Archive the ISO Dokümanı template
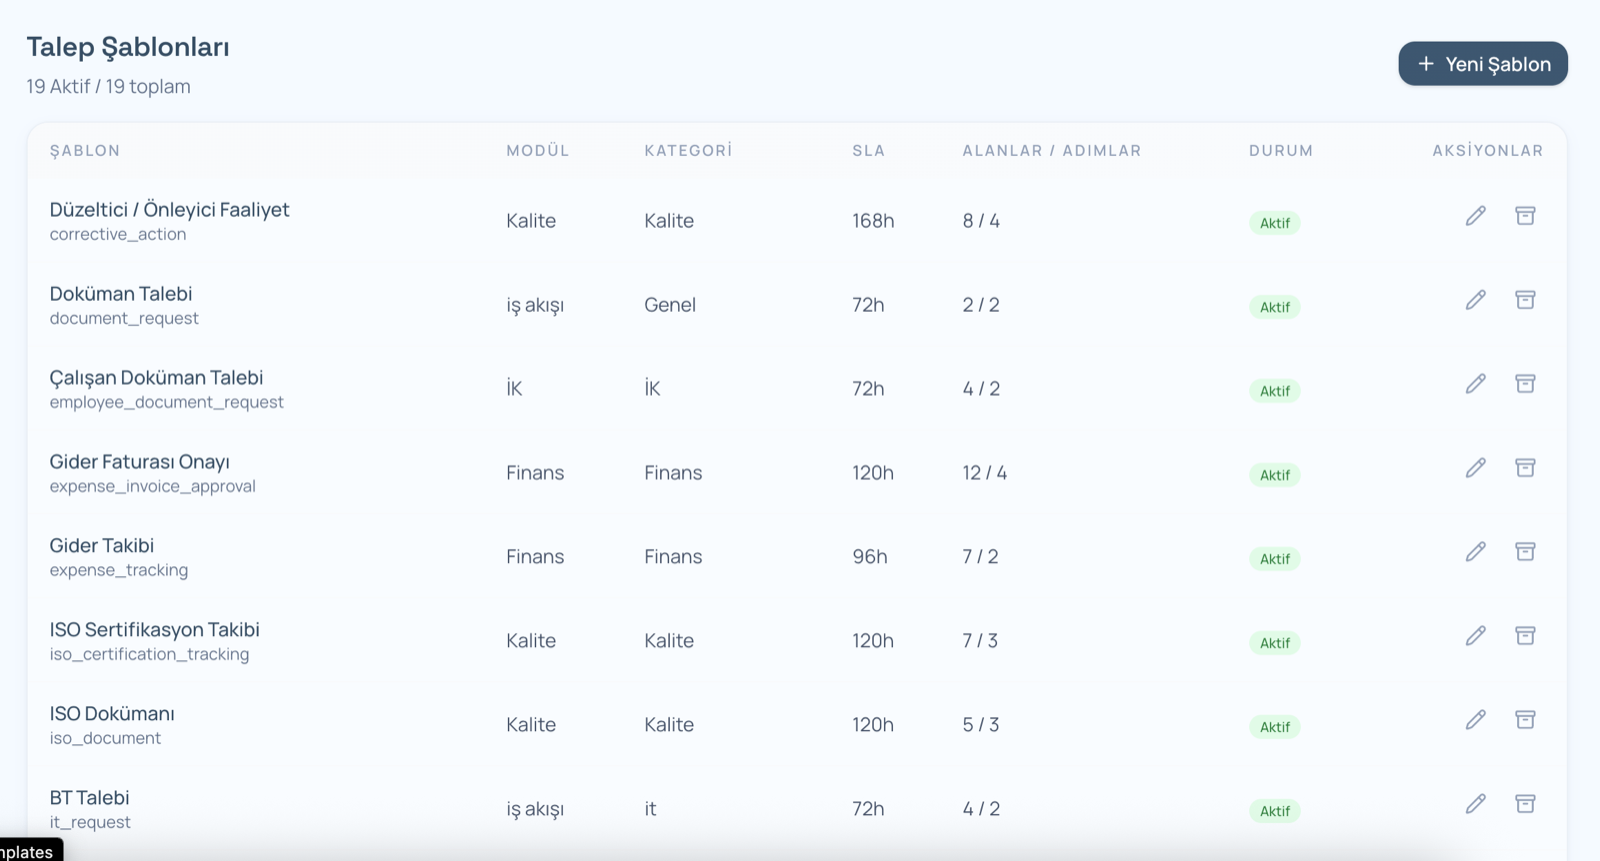 click(x=1526, y=719)
